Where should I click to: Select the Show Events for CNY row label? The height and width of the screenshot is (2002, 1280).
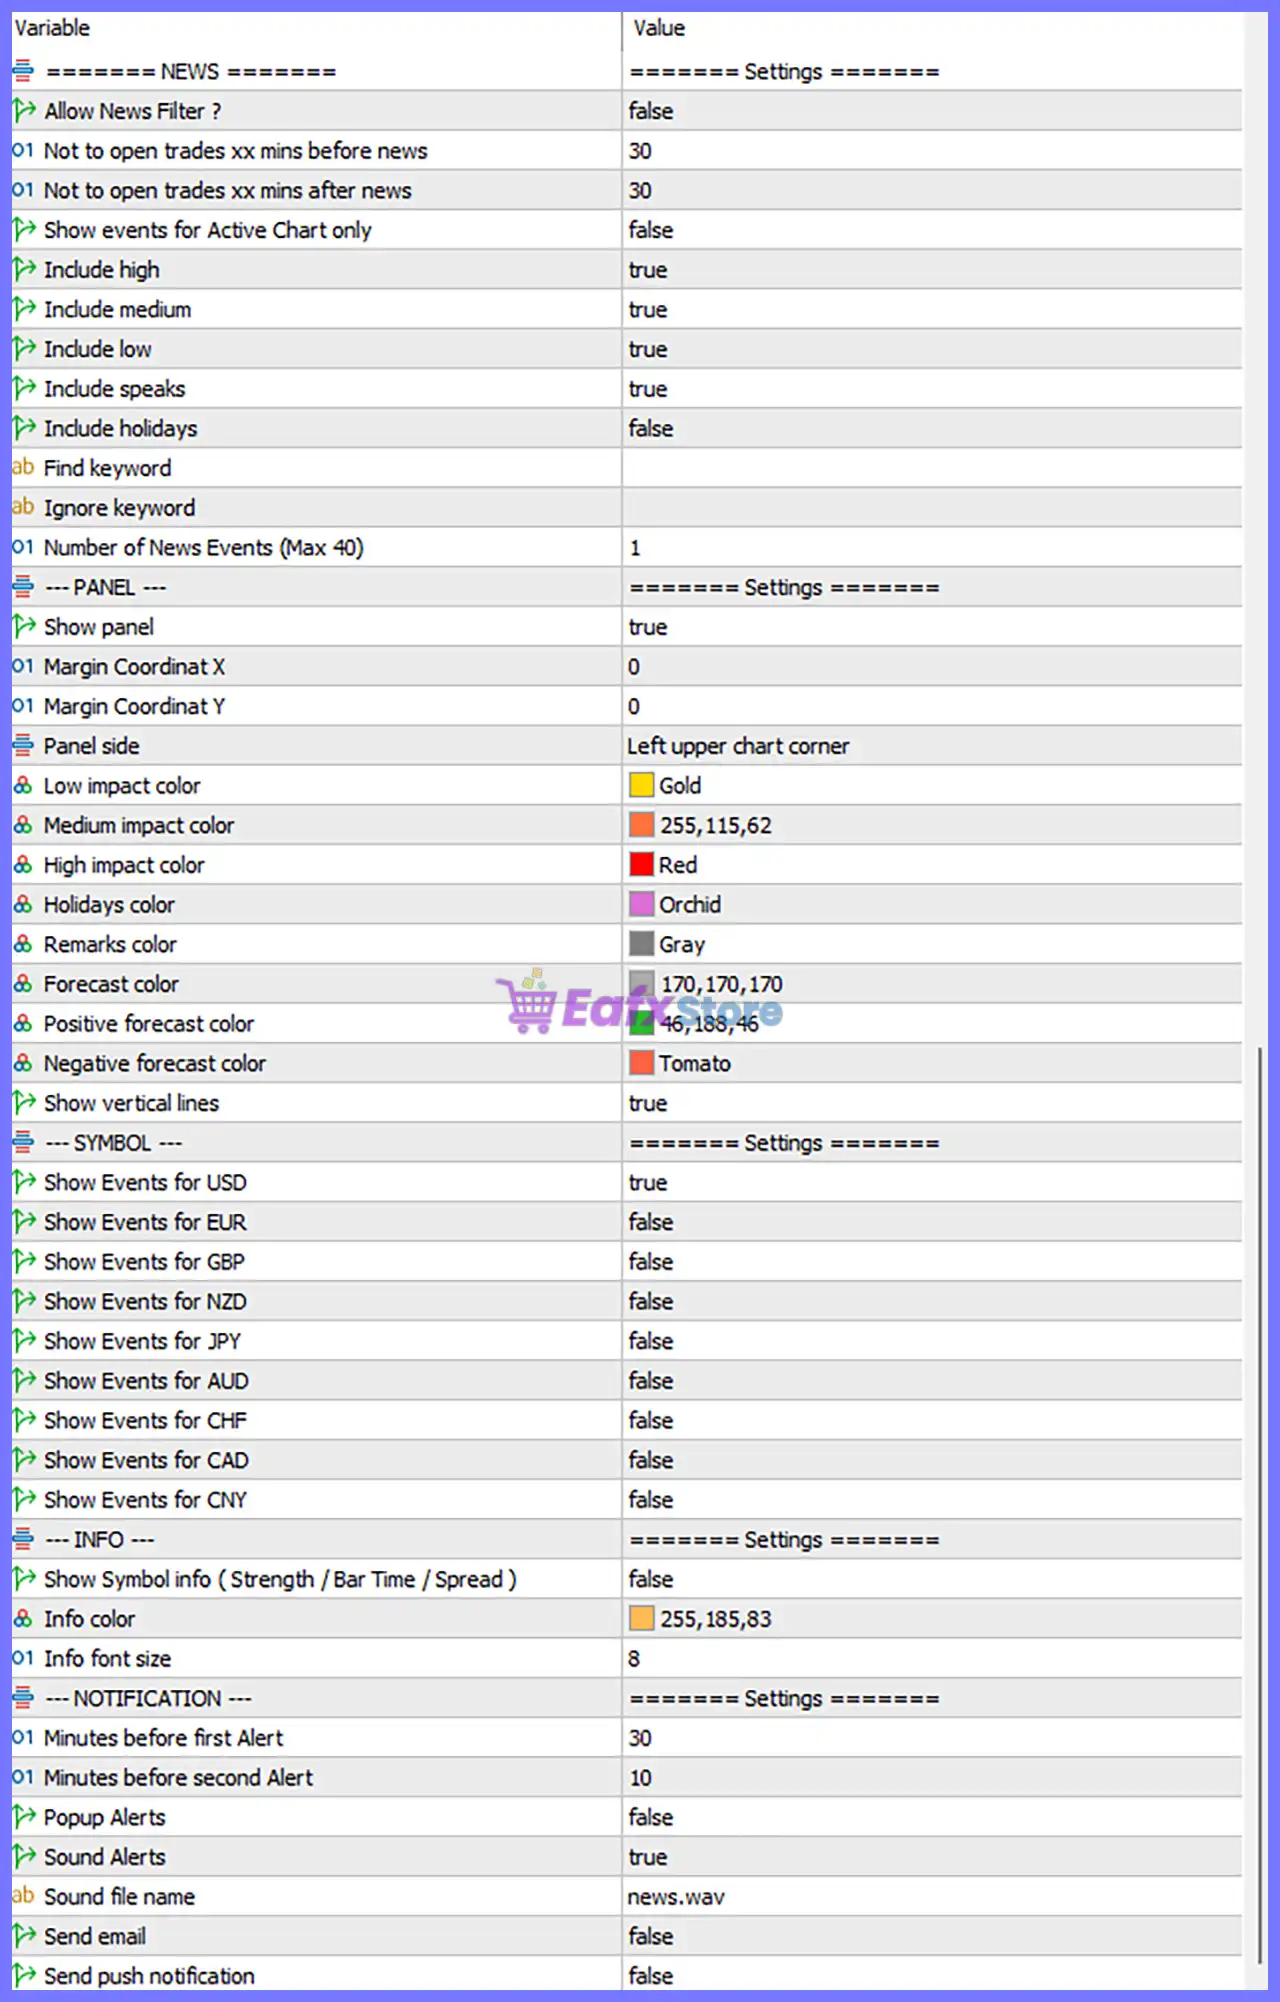[x=145, y=1500]
